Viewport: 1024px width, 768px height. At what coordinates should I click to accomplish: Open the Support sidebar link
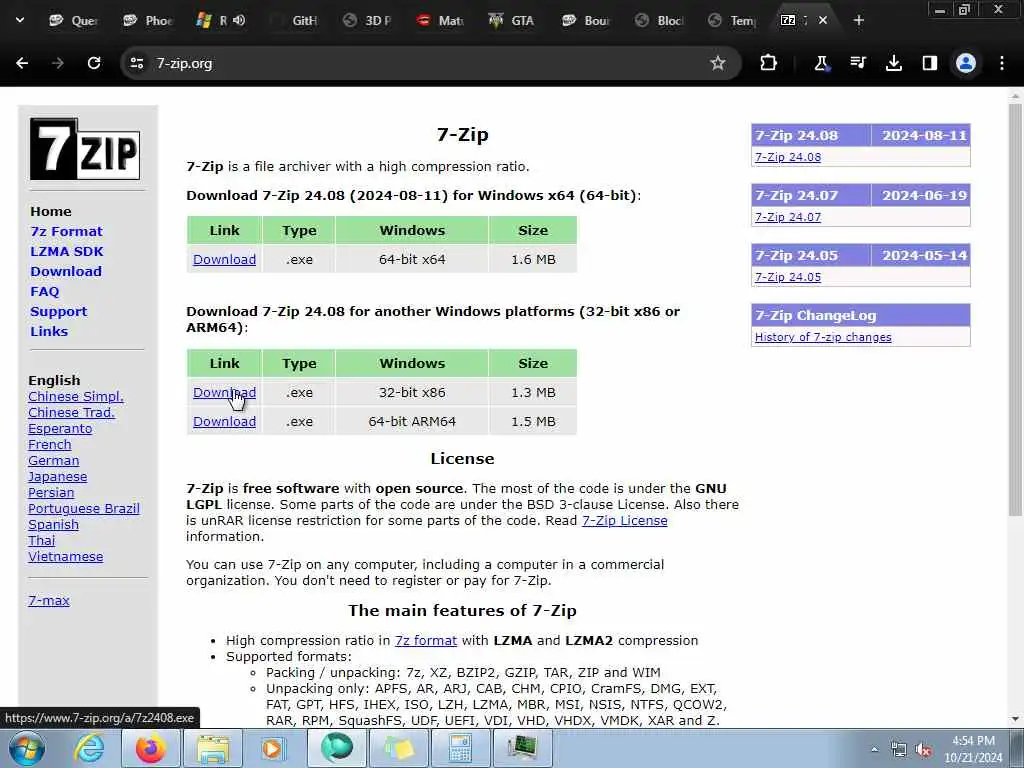(x=58, y=312)
